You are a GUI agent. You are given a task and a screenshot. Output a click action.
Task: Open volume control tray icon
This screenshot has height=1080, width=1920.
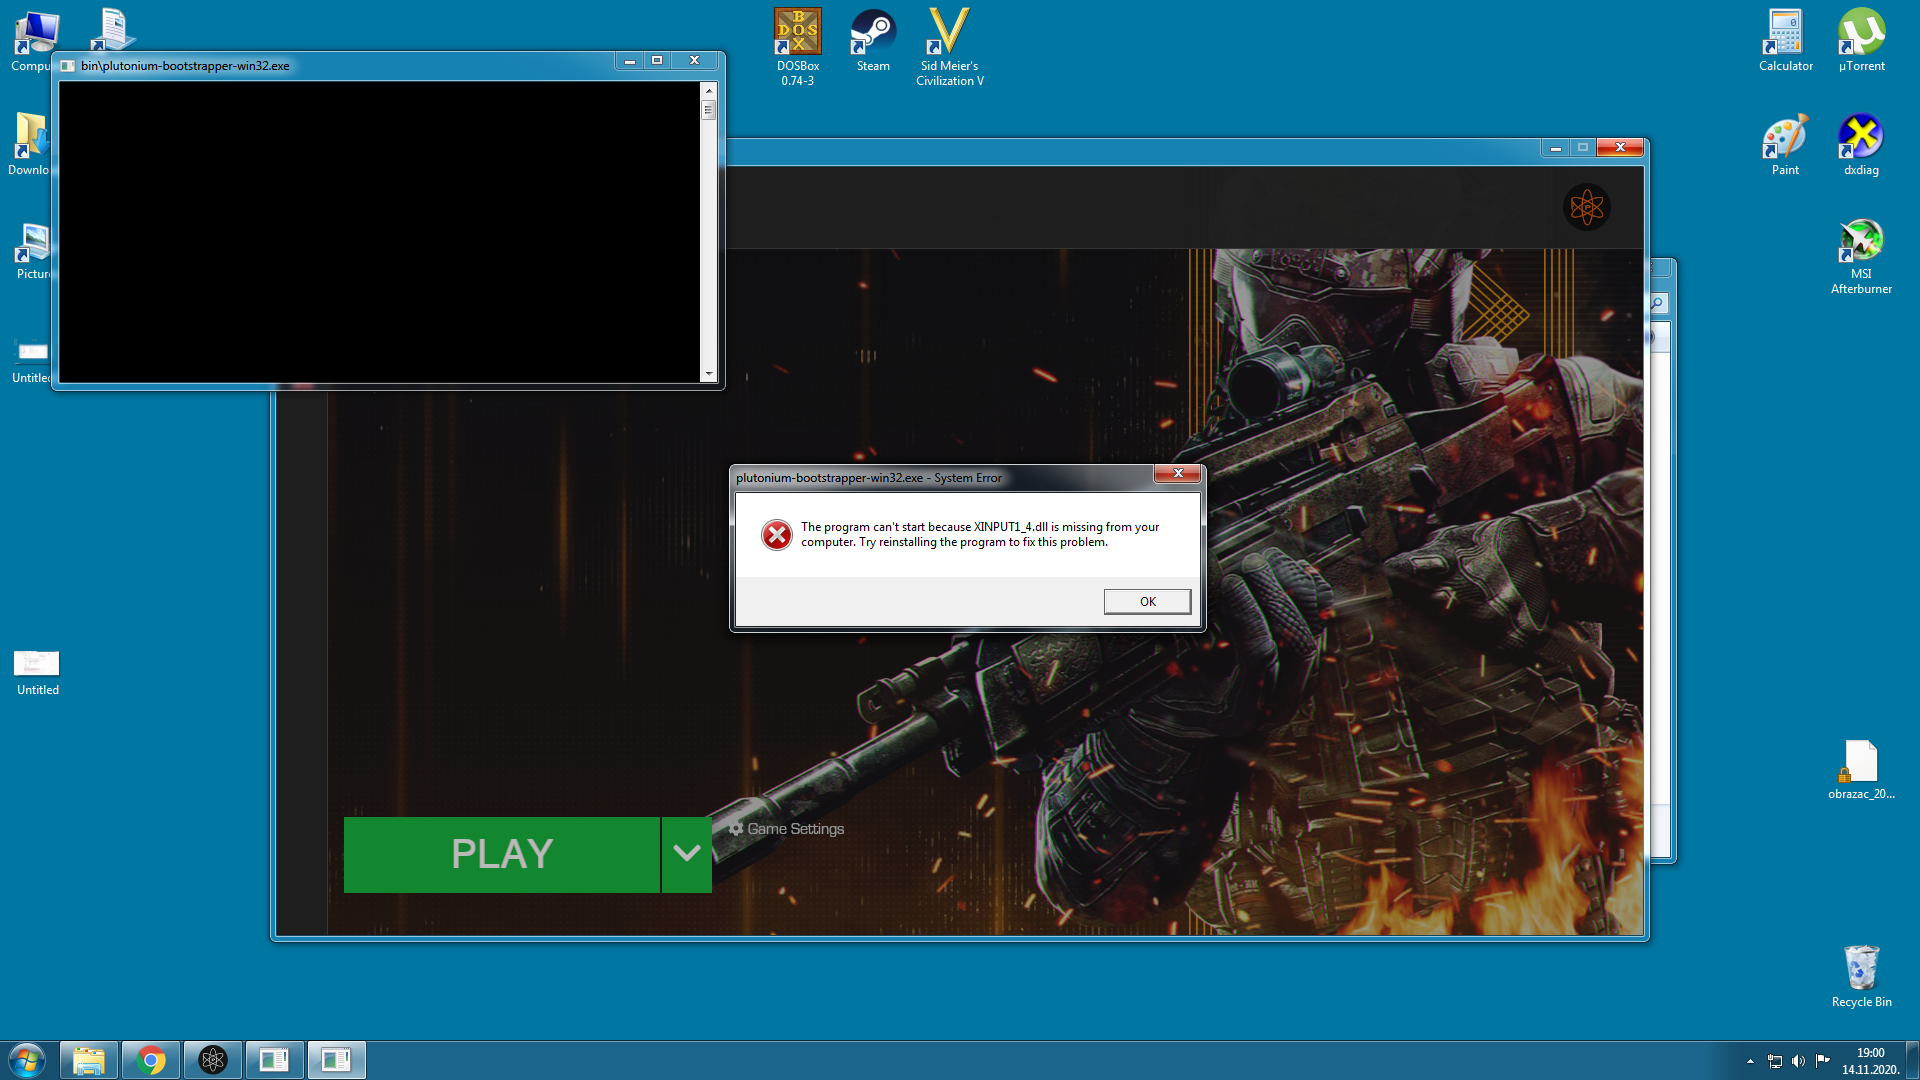1799,1061
